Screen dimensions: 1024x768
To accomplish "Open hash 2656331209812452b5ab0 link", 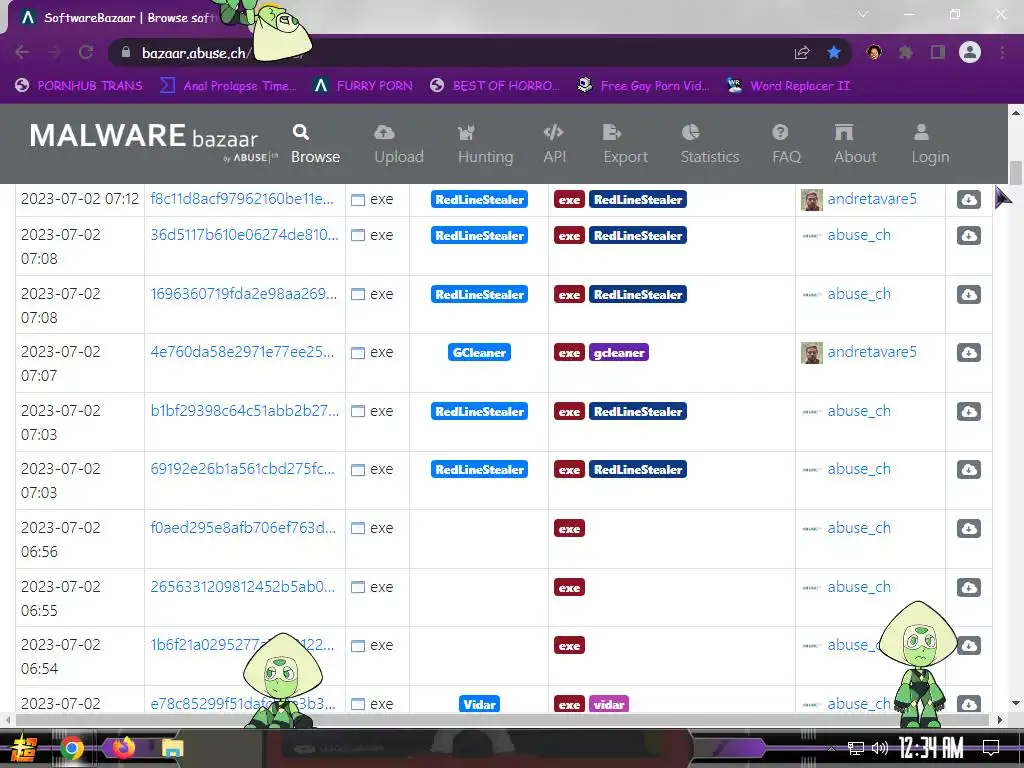I will [x=242, y=586].
